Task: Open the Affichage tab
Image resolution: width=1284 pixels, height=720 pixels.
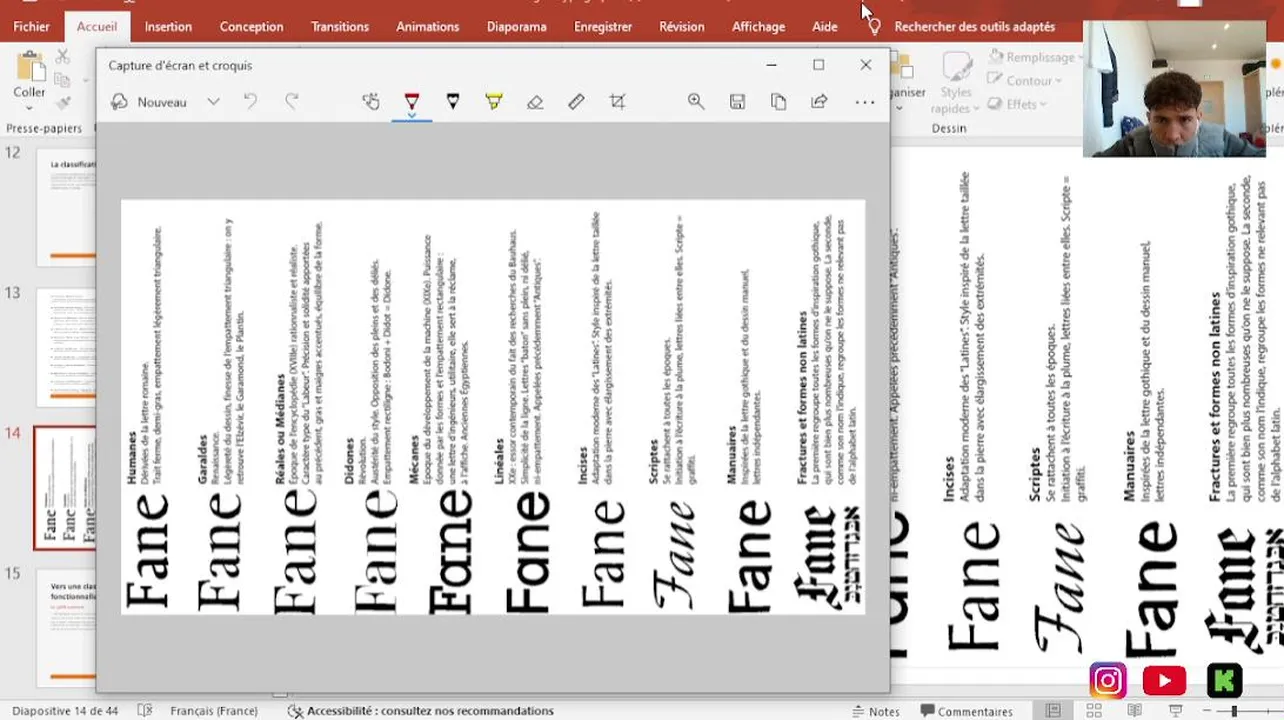Action: click(758, 27)
